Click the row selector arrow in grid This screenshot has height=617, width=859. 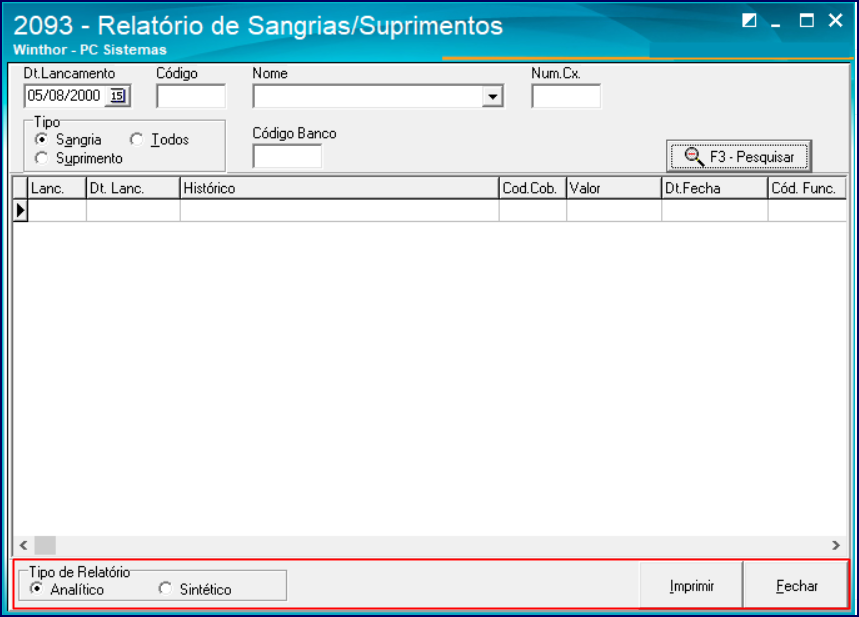pos(20,210)
